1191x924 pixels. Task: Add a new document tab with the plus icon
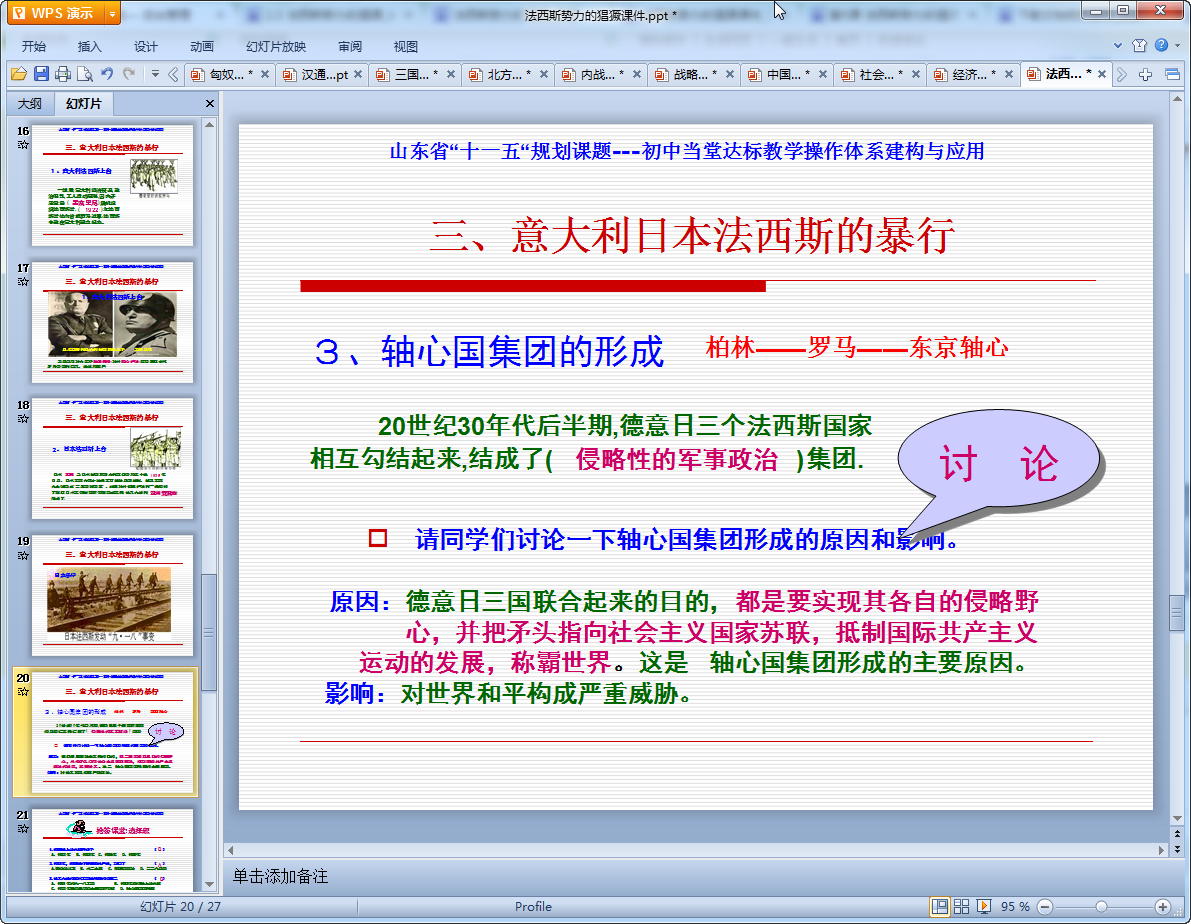1145,74
